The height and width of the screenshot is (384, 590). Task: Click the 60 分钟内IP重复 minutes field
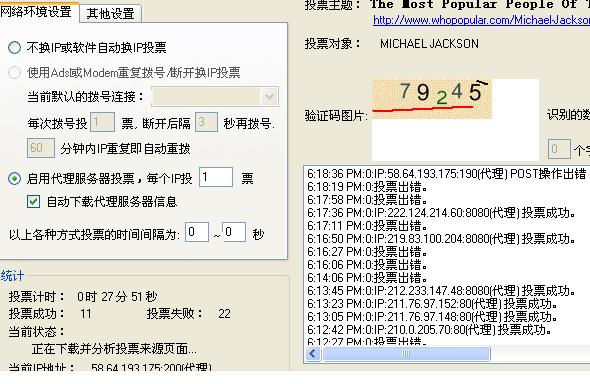41,148
